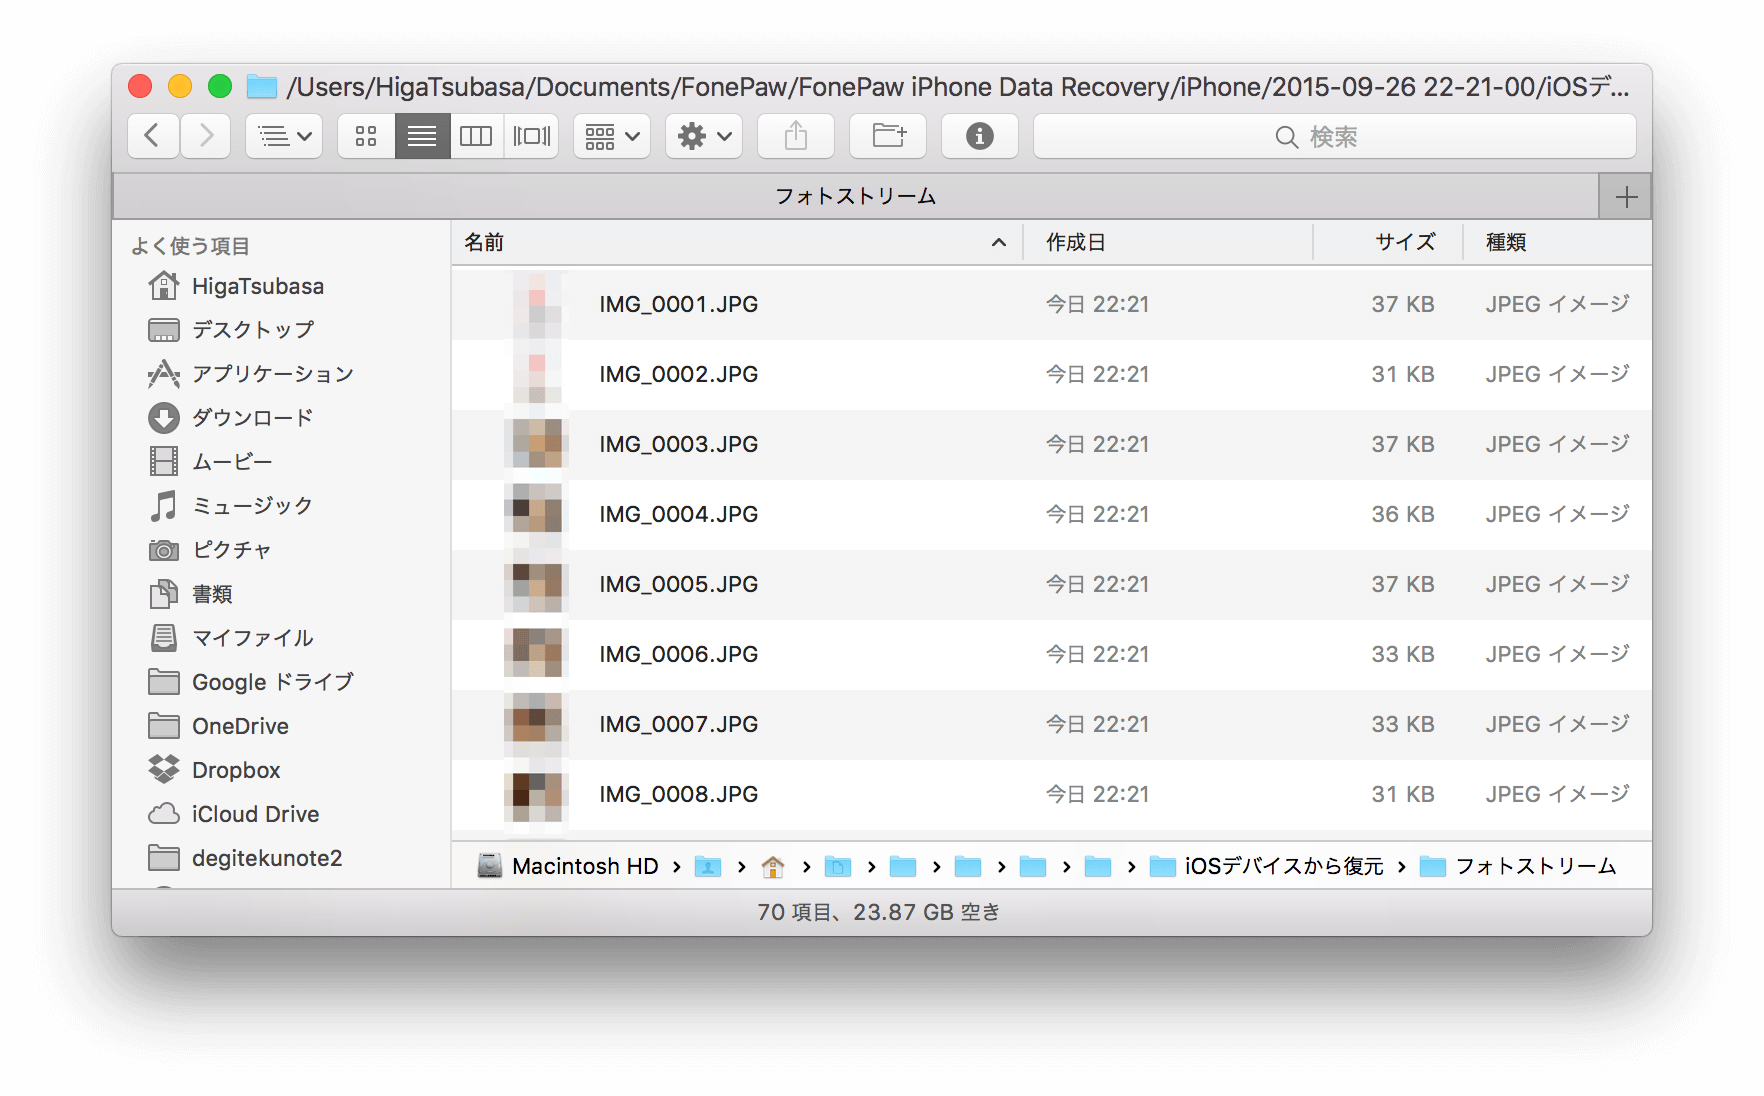Screen dimensions: 1764x1096
Task: Open the gear action menu
Action: tap(704, 136)
